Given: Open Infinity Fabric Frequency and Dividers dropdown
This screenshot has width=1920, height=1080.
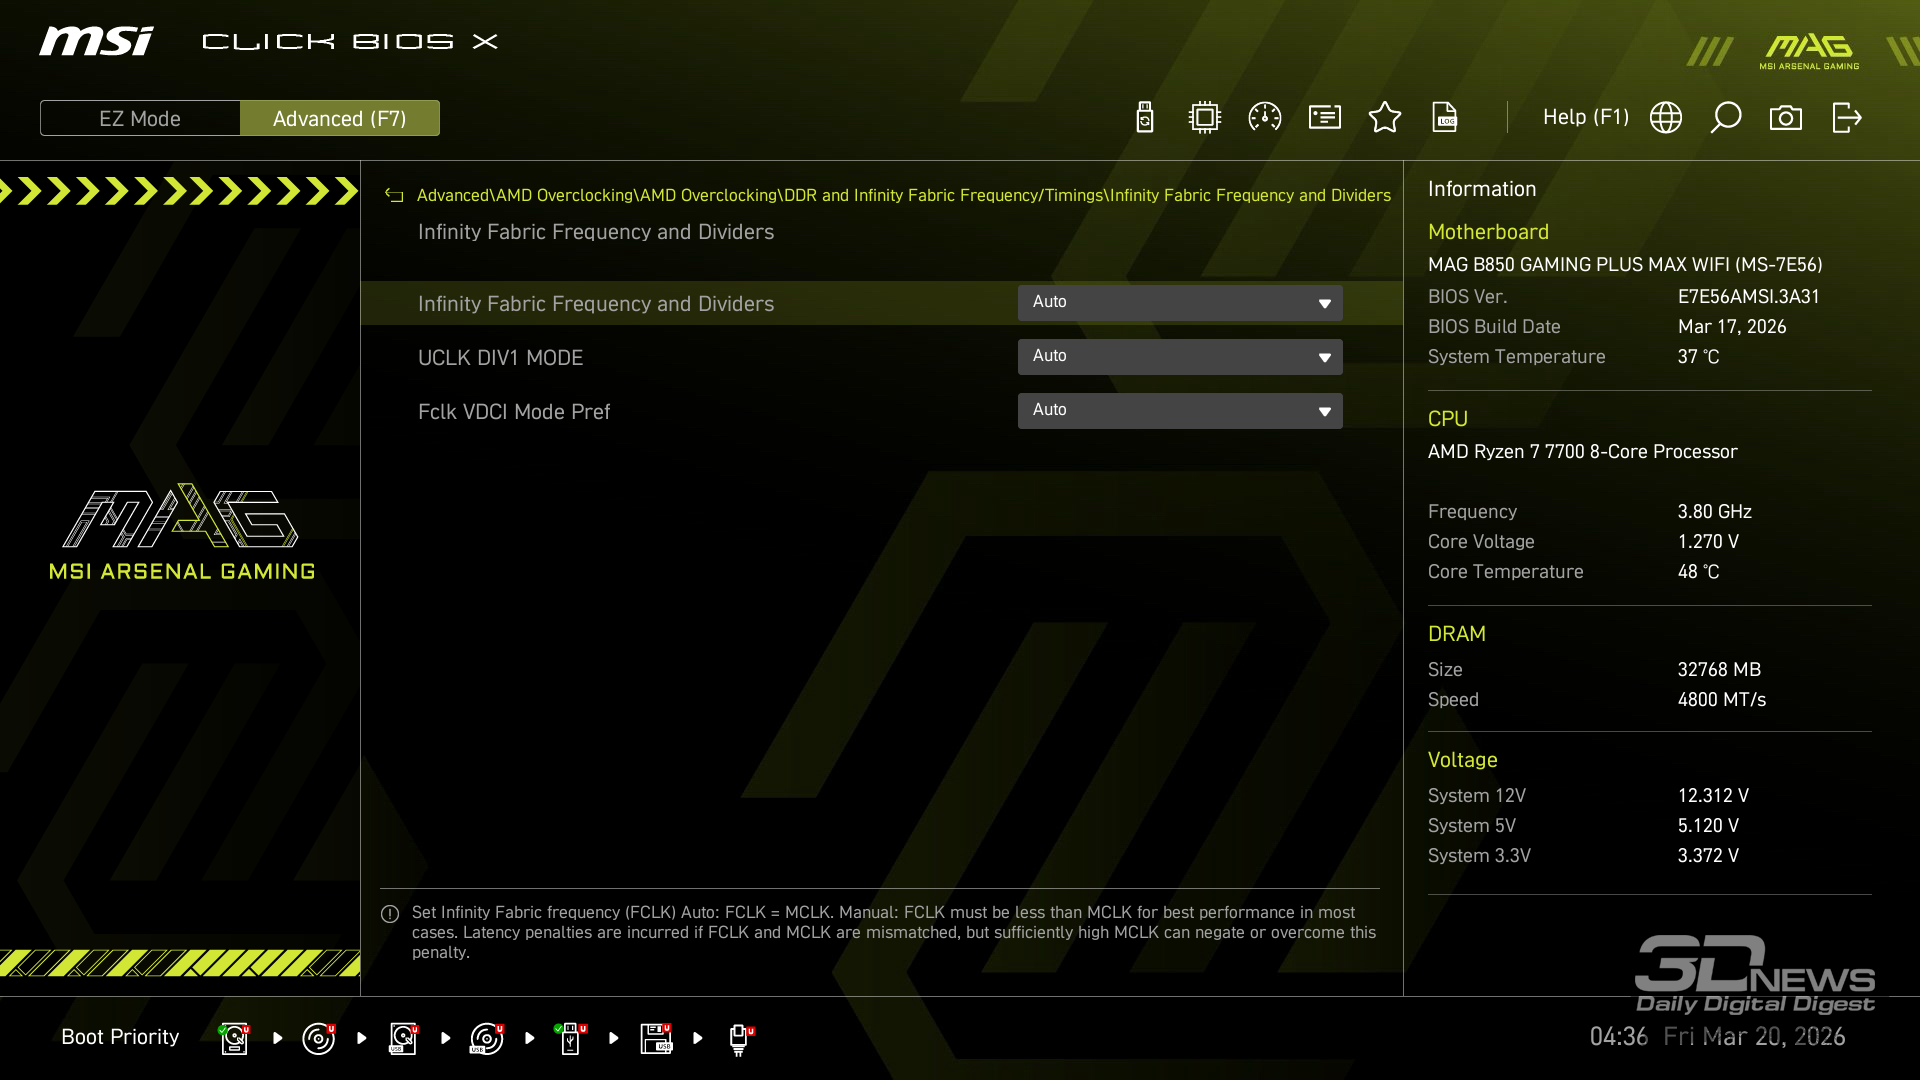Looking at the screenshot, I should (1180, 303).
